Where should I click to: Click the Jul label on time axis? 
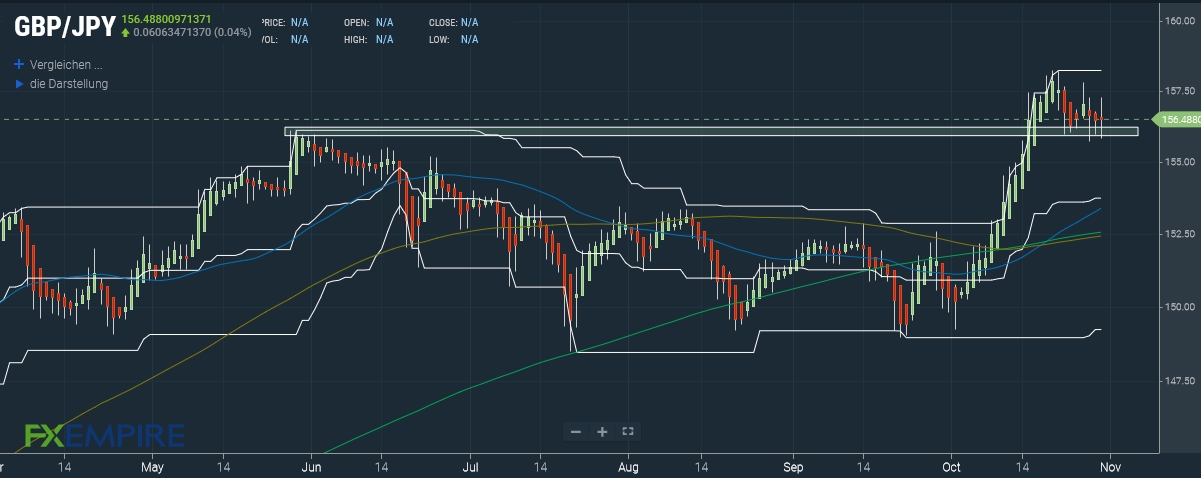[x=471, y=467]
